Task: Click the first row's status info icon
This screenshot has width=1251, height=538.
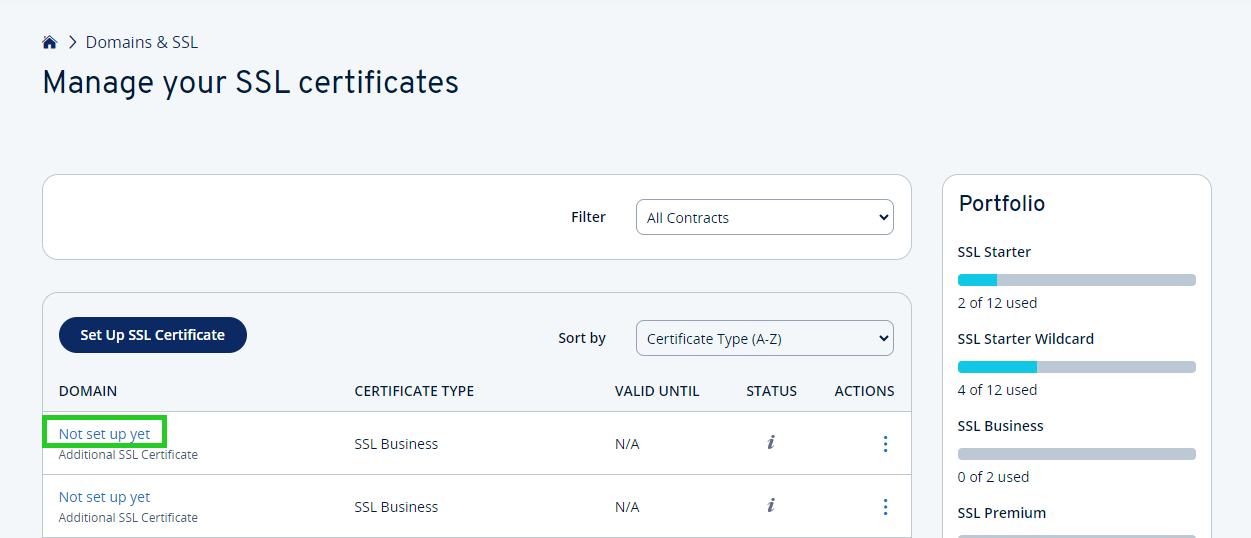Action: coord(771,443)
